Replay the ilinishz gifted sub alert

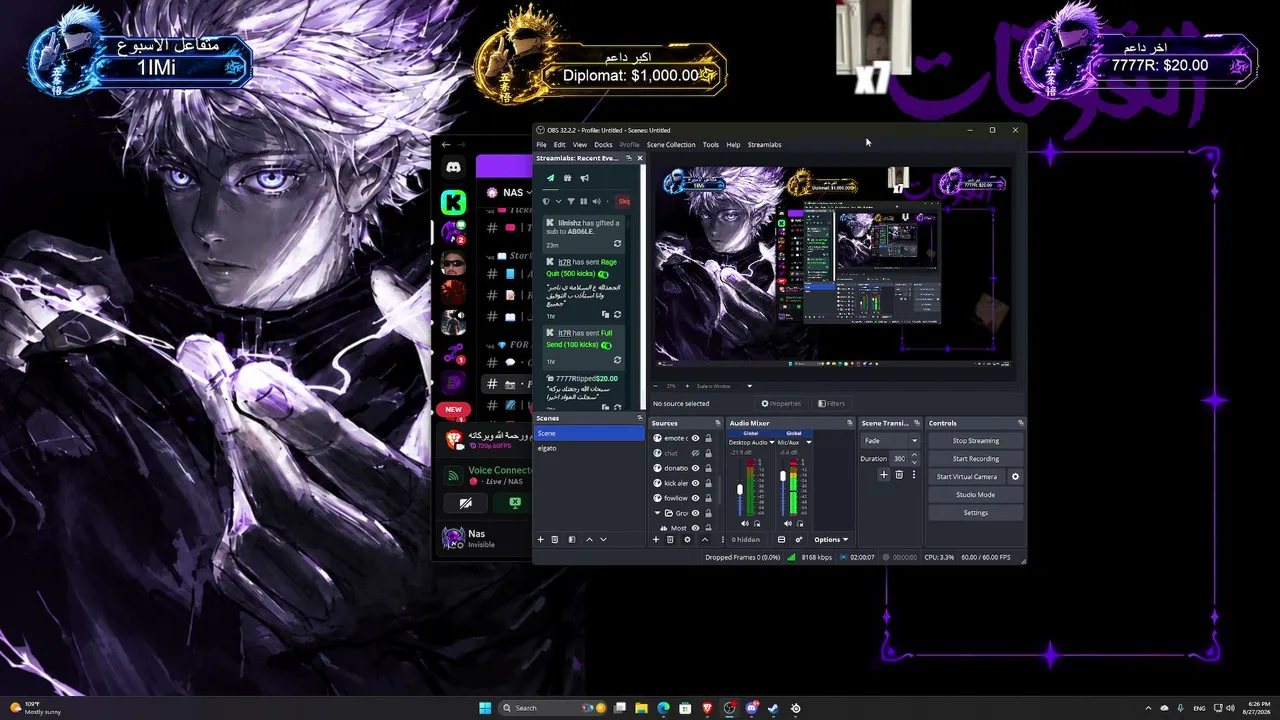(617, 244)
